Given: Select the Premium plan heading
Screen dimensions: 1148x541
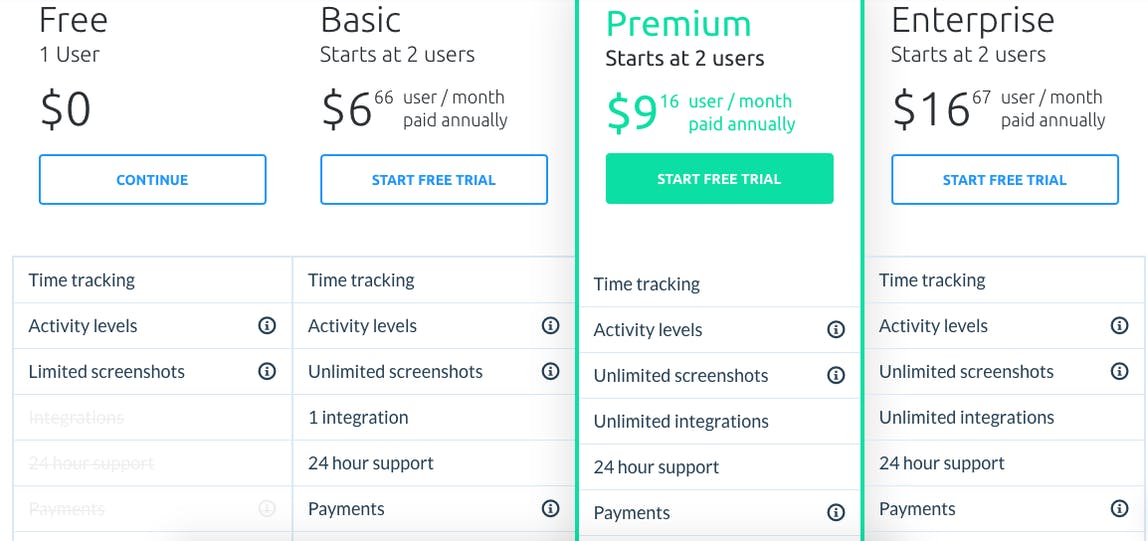Looking at the screenshot, I should point(678,24).
